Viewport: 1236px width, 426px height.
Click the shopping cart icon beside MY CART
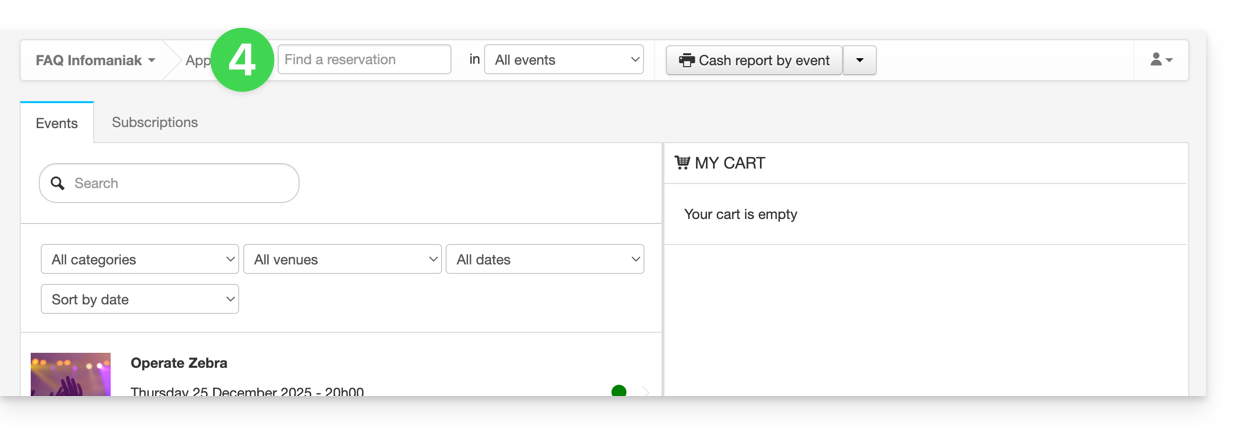point(682,163)
